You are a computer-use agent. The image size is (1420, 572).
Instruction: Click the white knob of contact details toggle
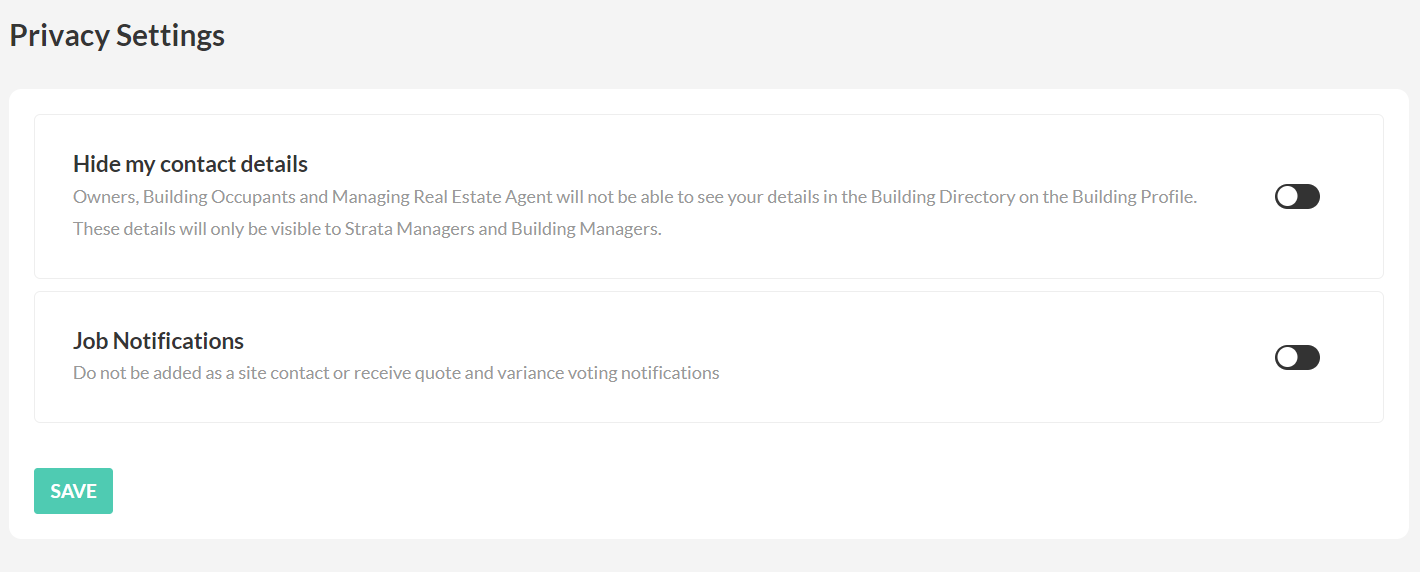pos(1287,196)
